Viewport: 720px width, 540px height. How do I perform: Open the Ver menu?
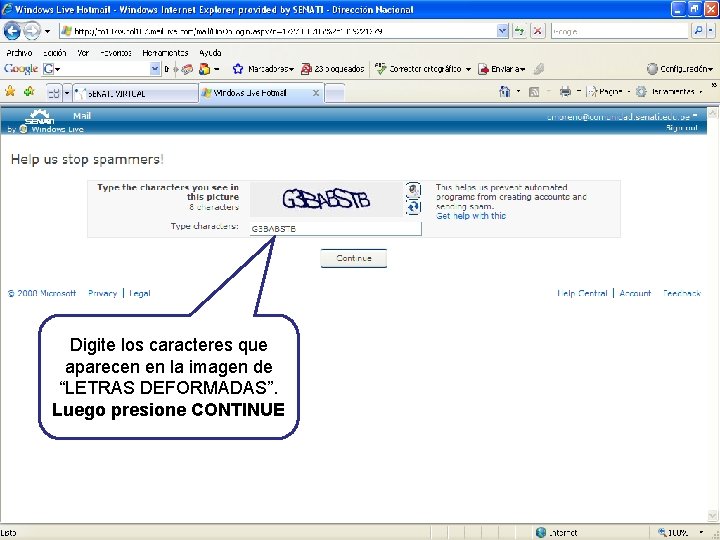click(x=83, y=53)
